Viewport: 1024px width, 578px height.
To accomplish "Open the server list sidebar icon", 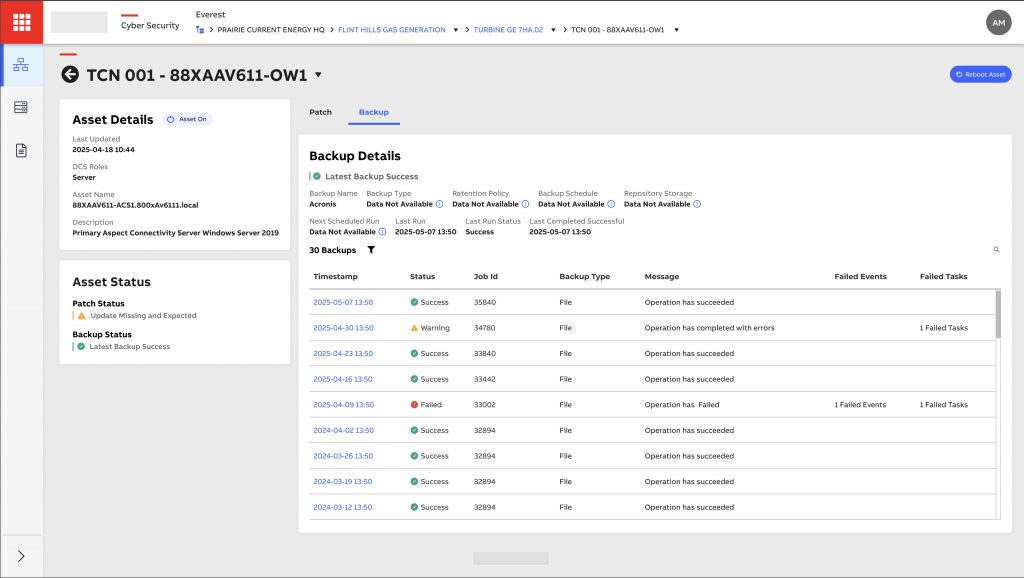I will tap(21, 107).
